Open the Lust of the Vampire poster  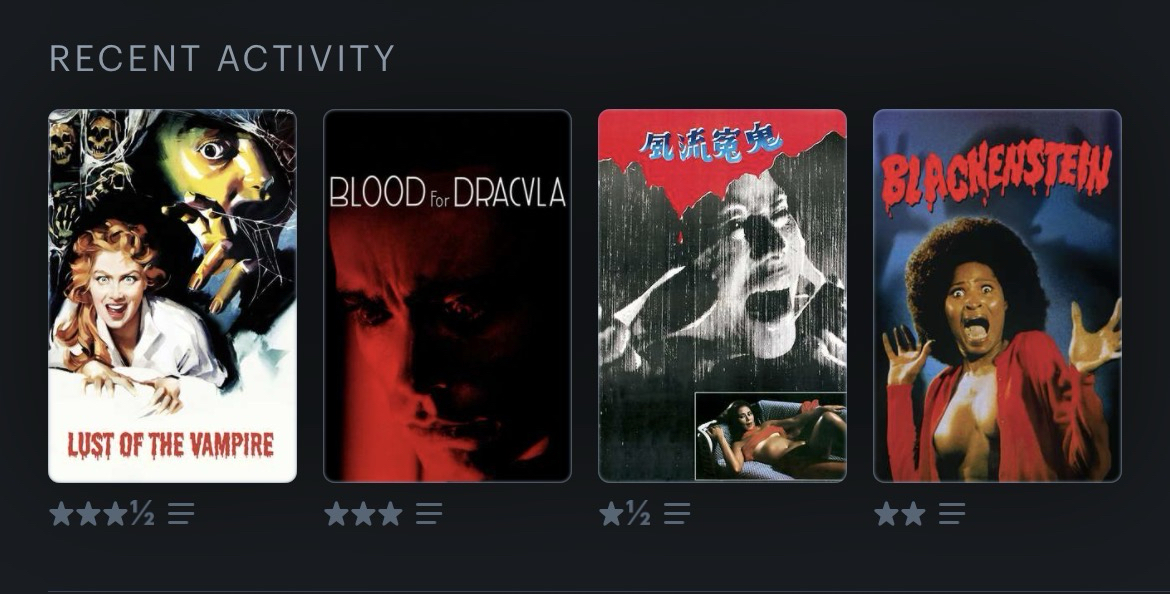pyautogui.click(x=172, y=296)
